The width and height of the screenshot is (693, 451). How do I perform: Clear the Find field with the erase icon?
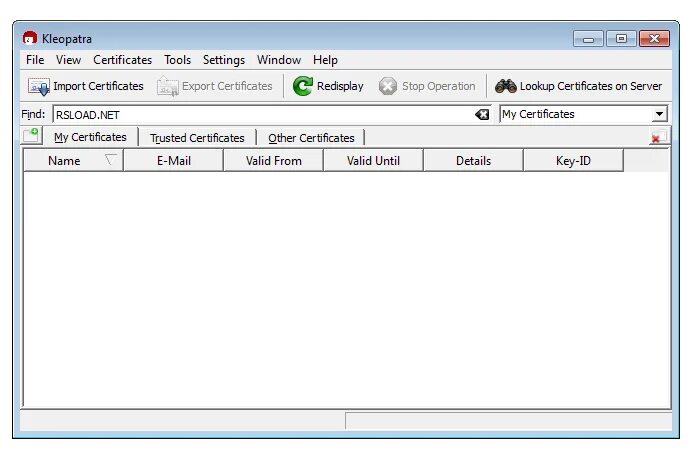tap(482, 115)
